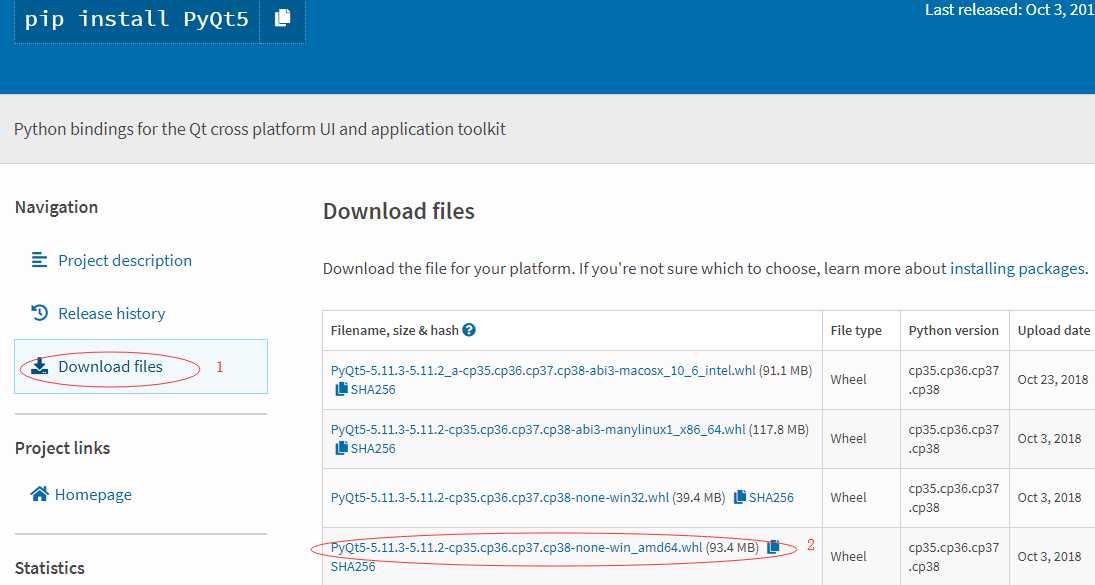1095x585 pixels.
Task: Select the pip install PyQt5 command text
Action: click(x=137, y=19)
